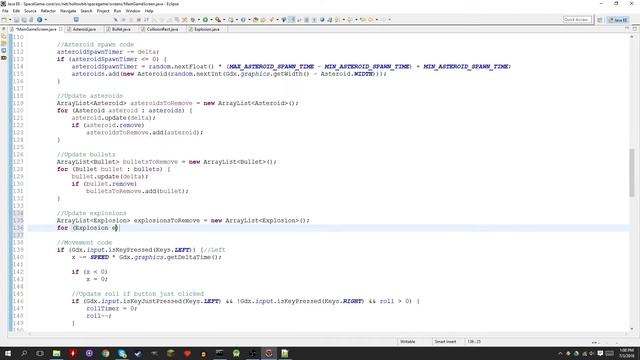Image resolution: width=640 pixels, height=360 pixels.
Task: Click the Debug bug toolbar icon
Action: [193, 20]
